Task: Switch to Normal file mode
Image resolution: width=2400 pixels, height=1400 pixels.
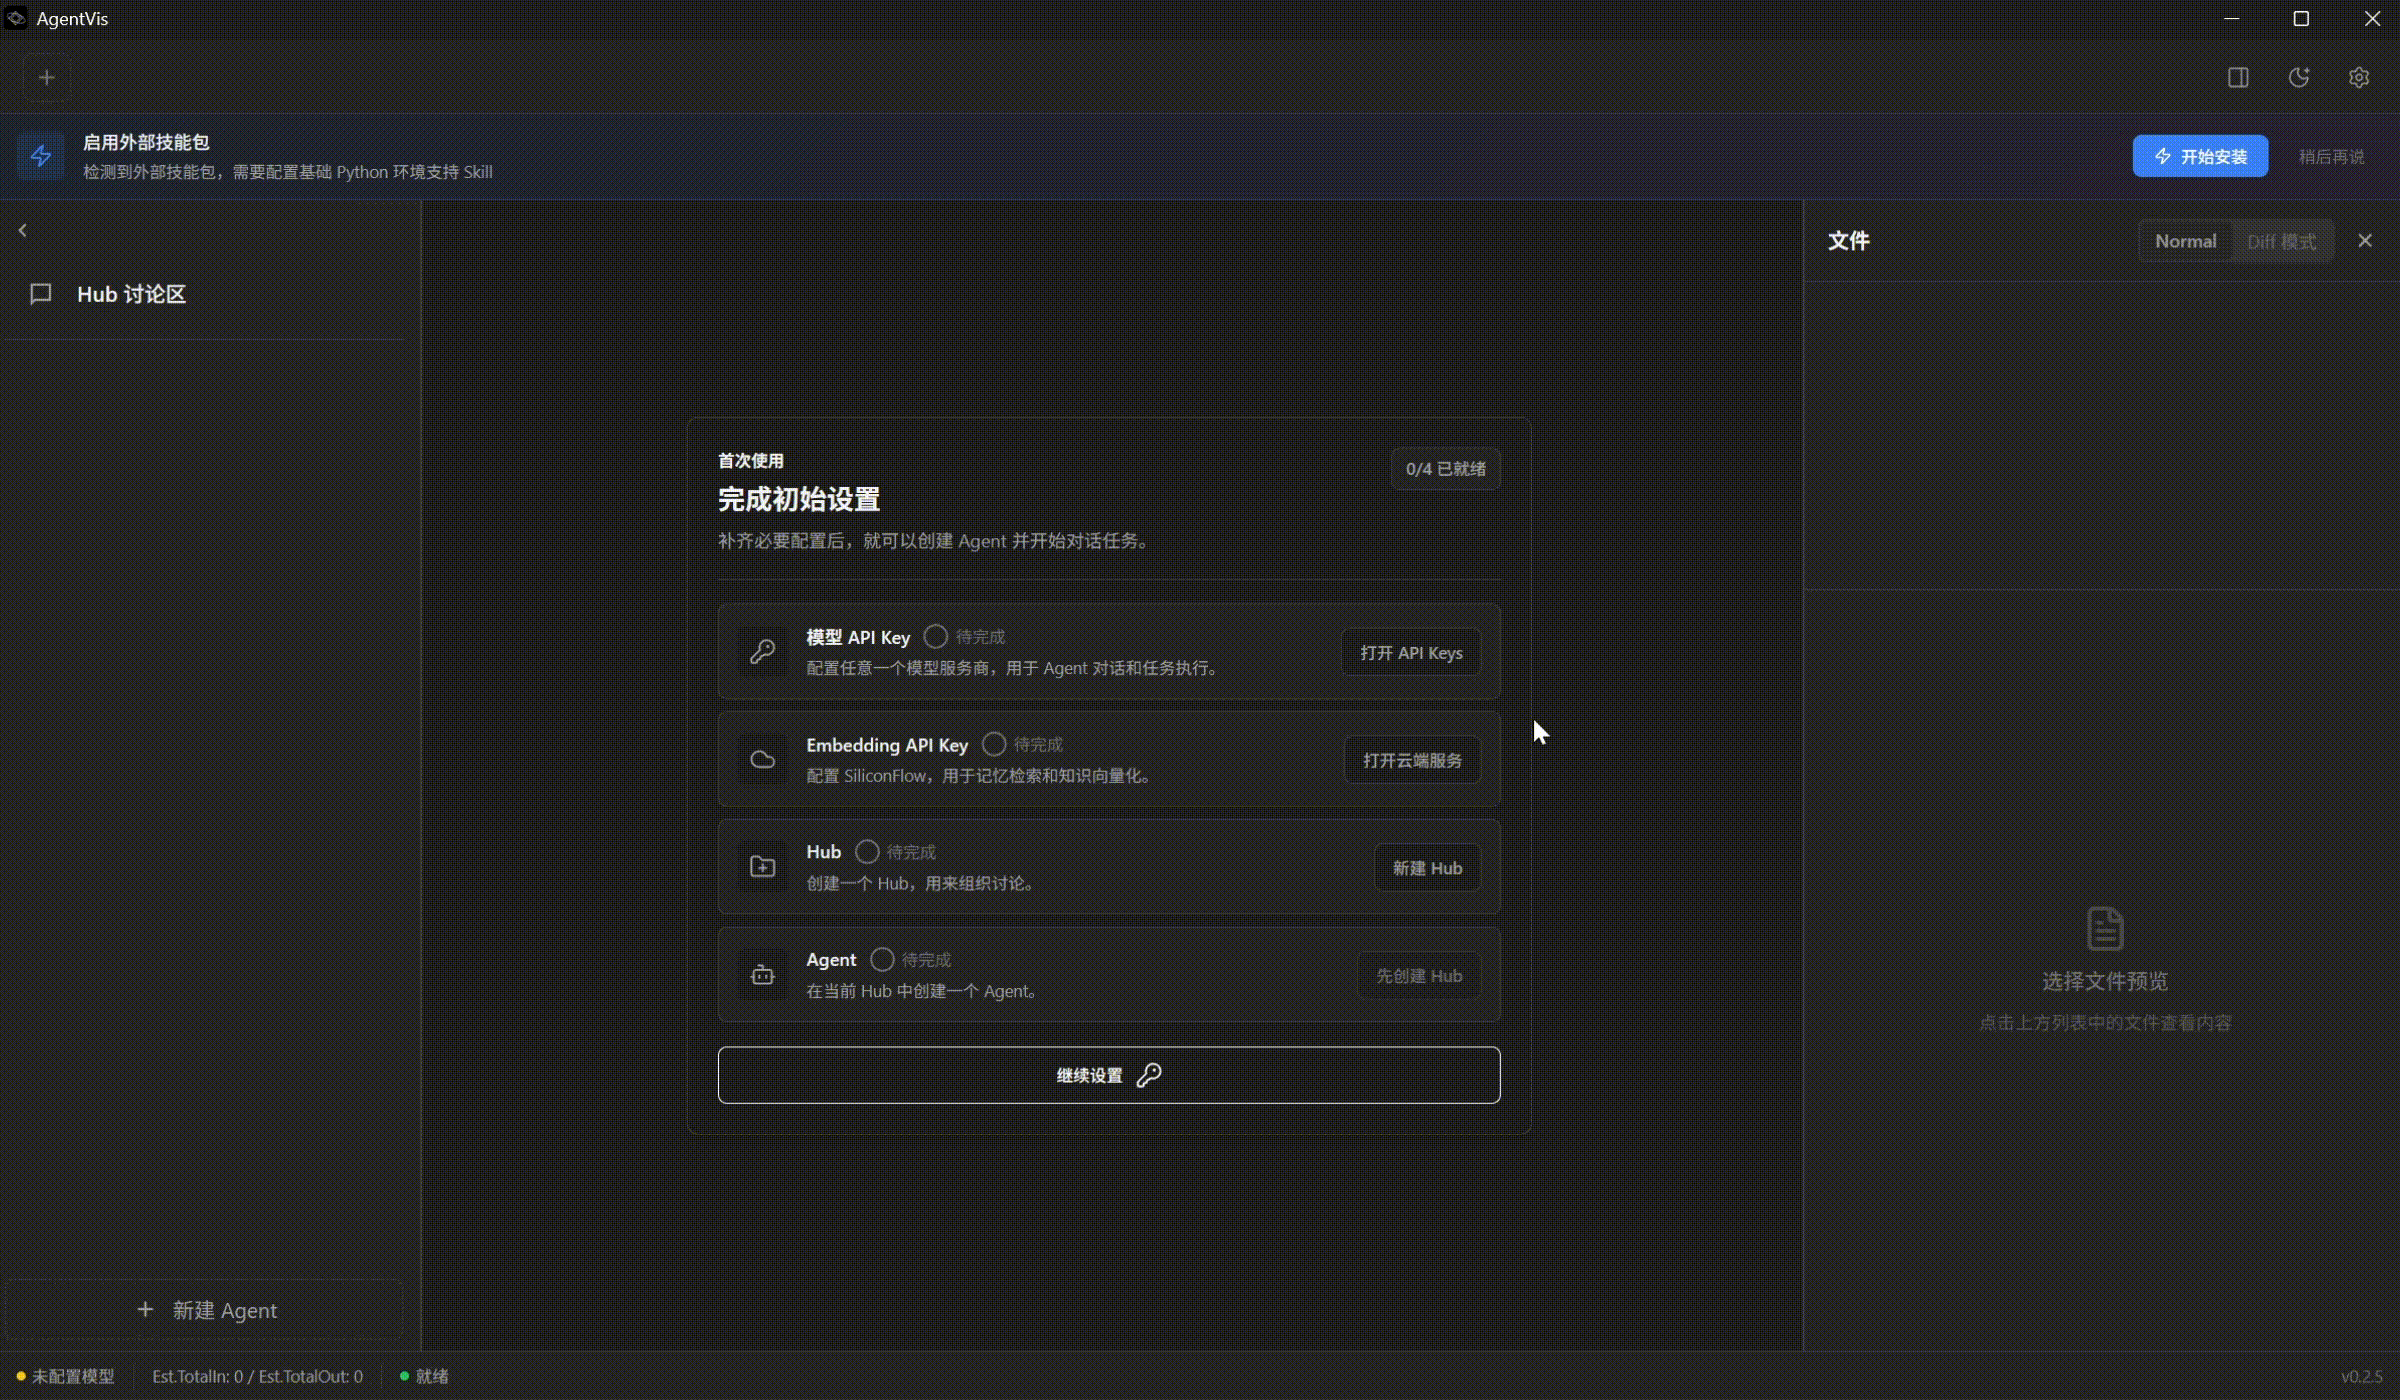Action: tap(2185, 241)
